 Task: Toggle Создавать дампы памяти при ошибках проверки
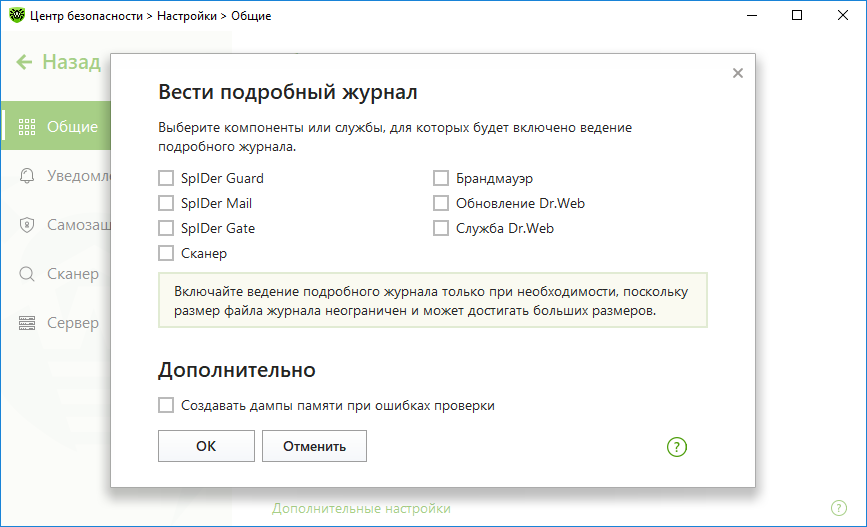tap(166, 405)
